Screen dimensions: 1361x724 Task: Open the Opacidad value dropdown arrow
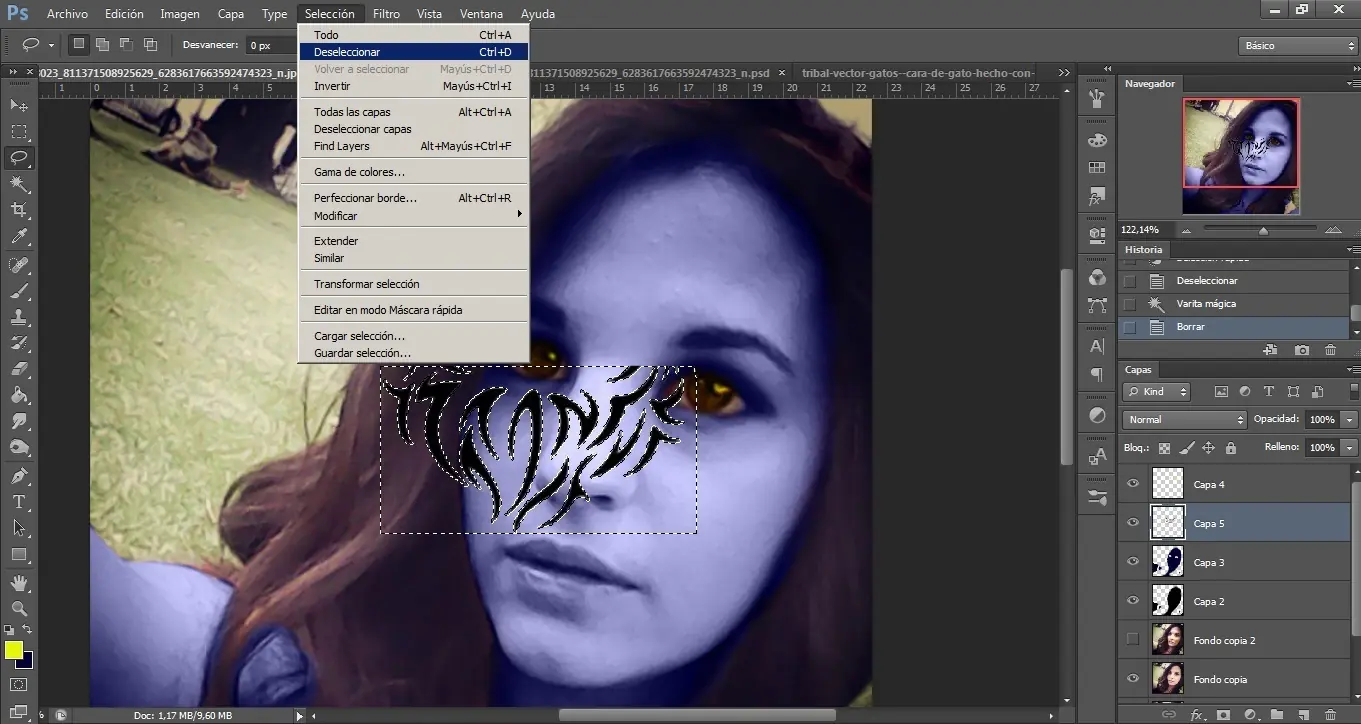pyautogui.click(x=1350, y=420)
